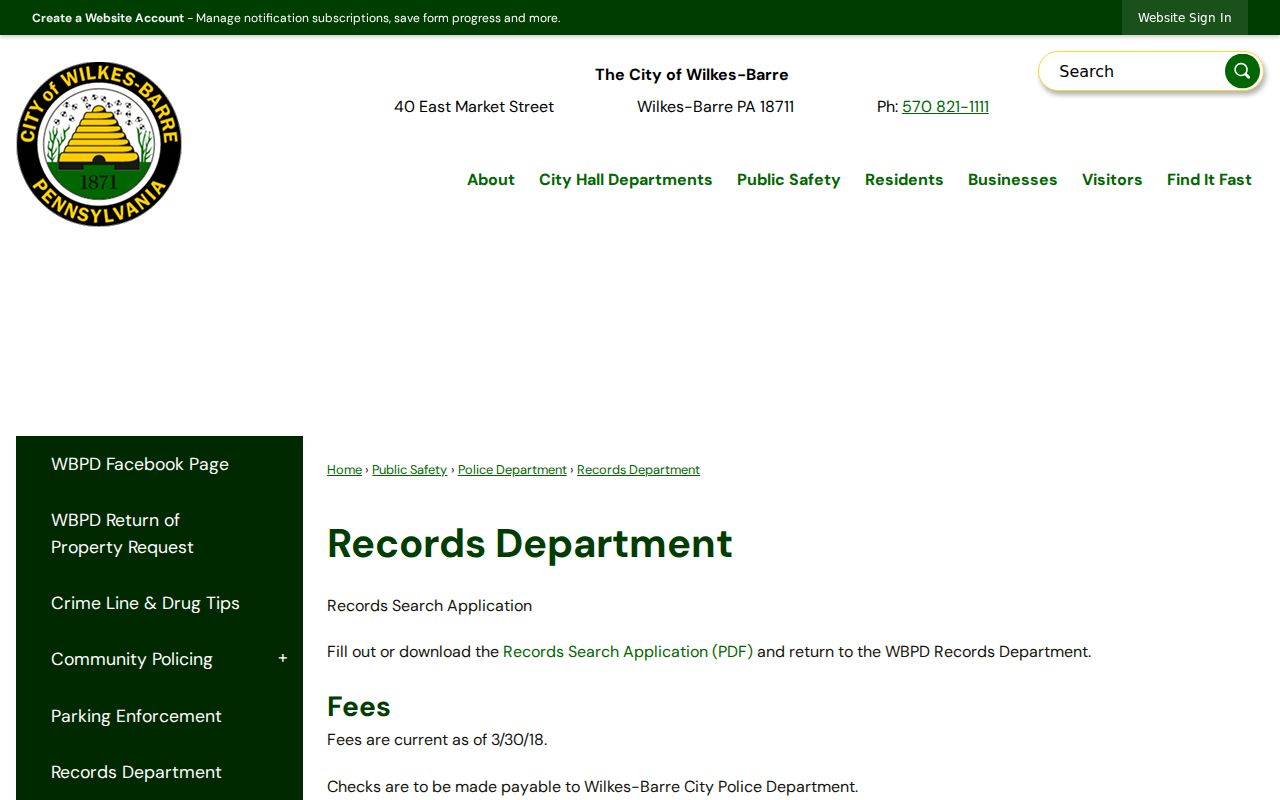Click the green search magnifier button
The width and height of the screenshot is (1280, 800).
pos(1242,71)
